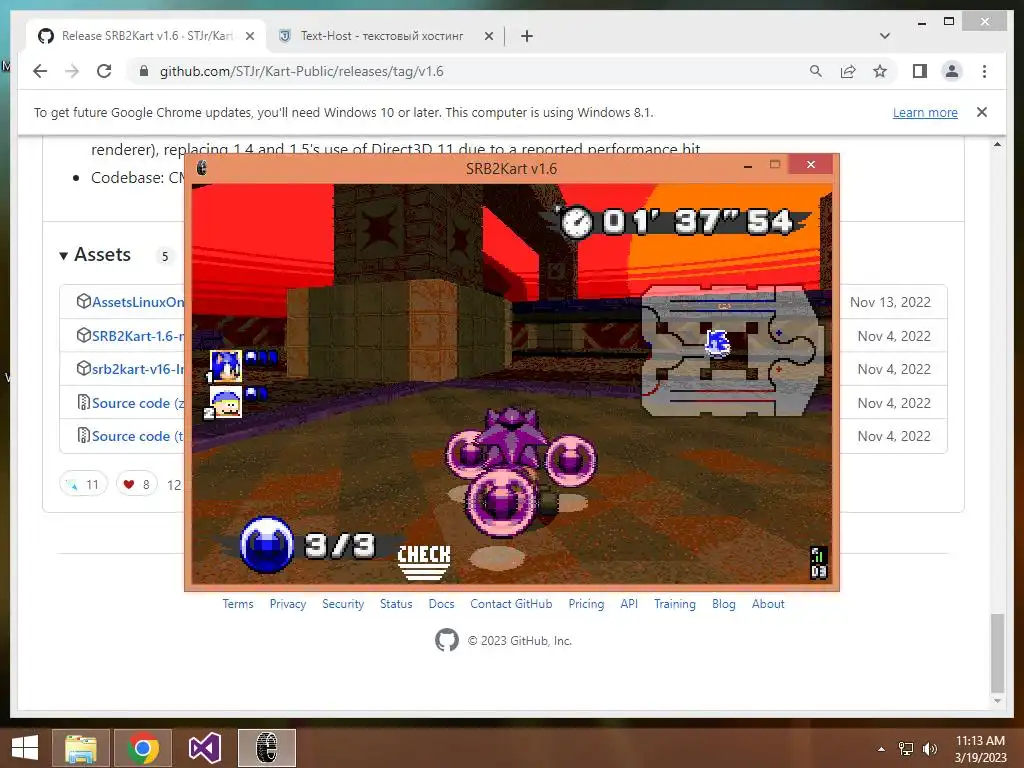This screenshot has height=768, width=1024.
Task: Open the Windows Start button
Action: point(25,748)
